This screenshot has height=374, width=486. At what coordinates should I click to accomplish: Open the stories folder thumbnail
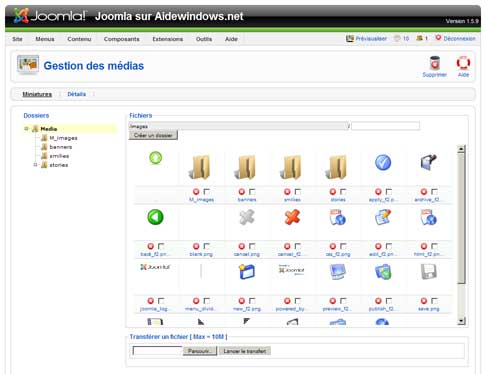(337, 167)
